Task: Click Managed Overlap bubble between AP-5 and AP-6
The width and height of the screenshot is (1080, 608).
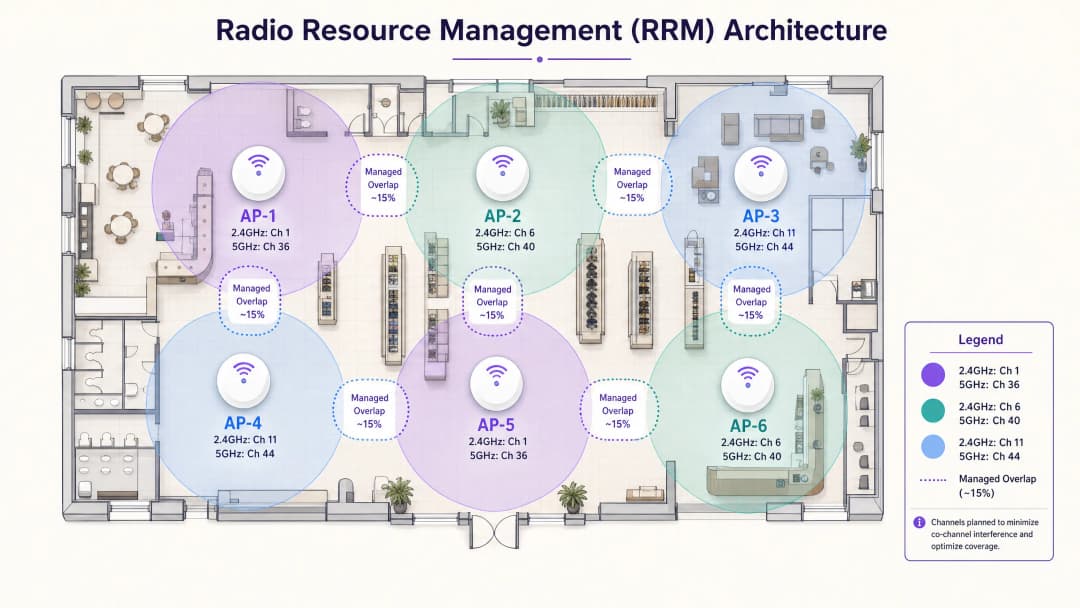Action: coord(618,410)
